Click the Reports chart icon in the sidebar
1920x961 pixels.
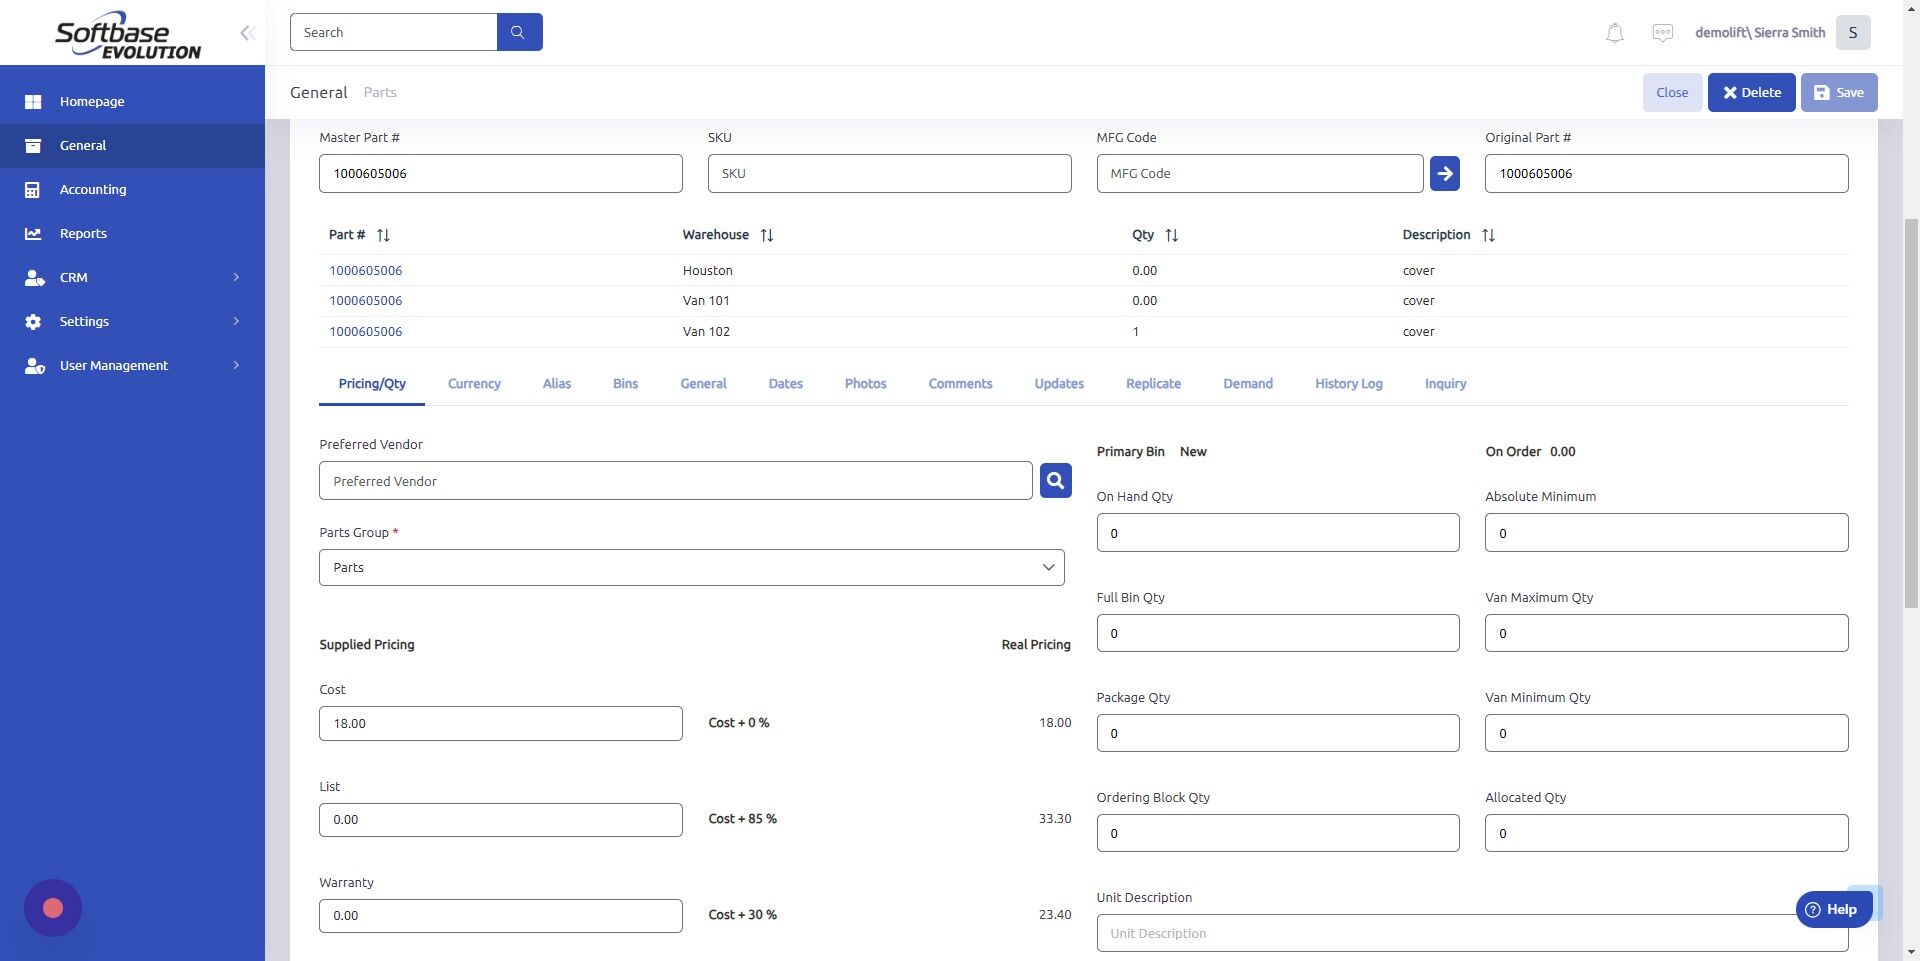(33, 233)
